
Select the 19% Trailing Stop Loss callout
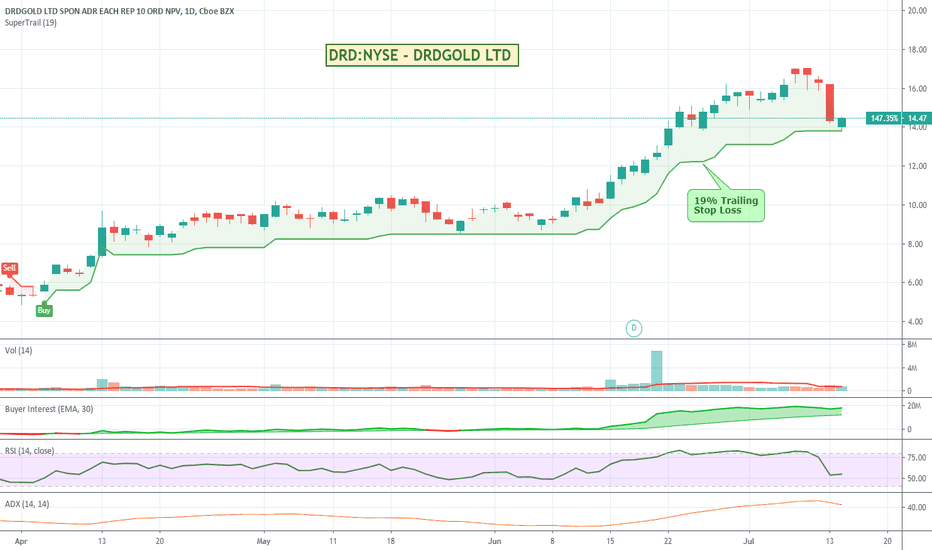point(726,206)
